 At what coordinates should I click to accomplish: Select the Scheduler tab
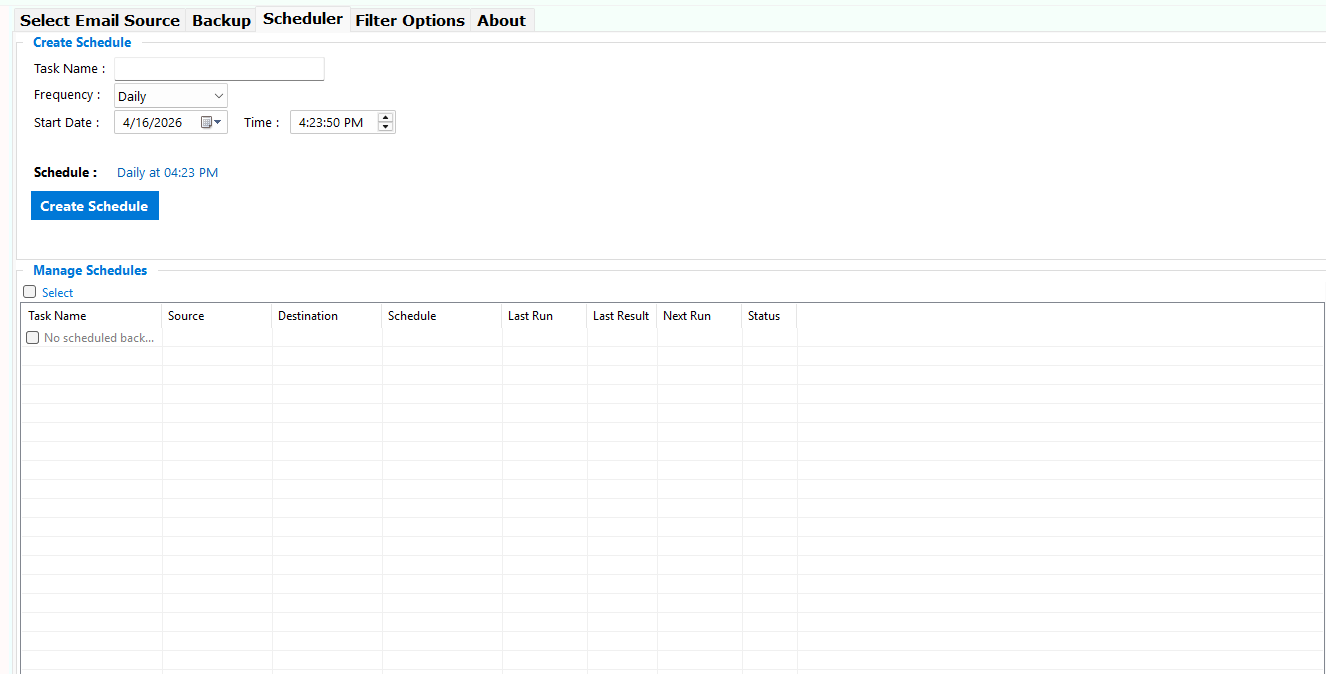point(303,19)
